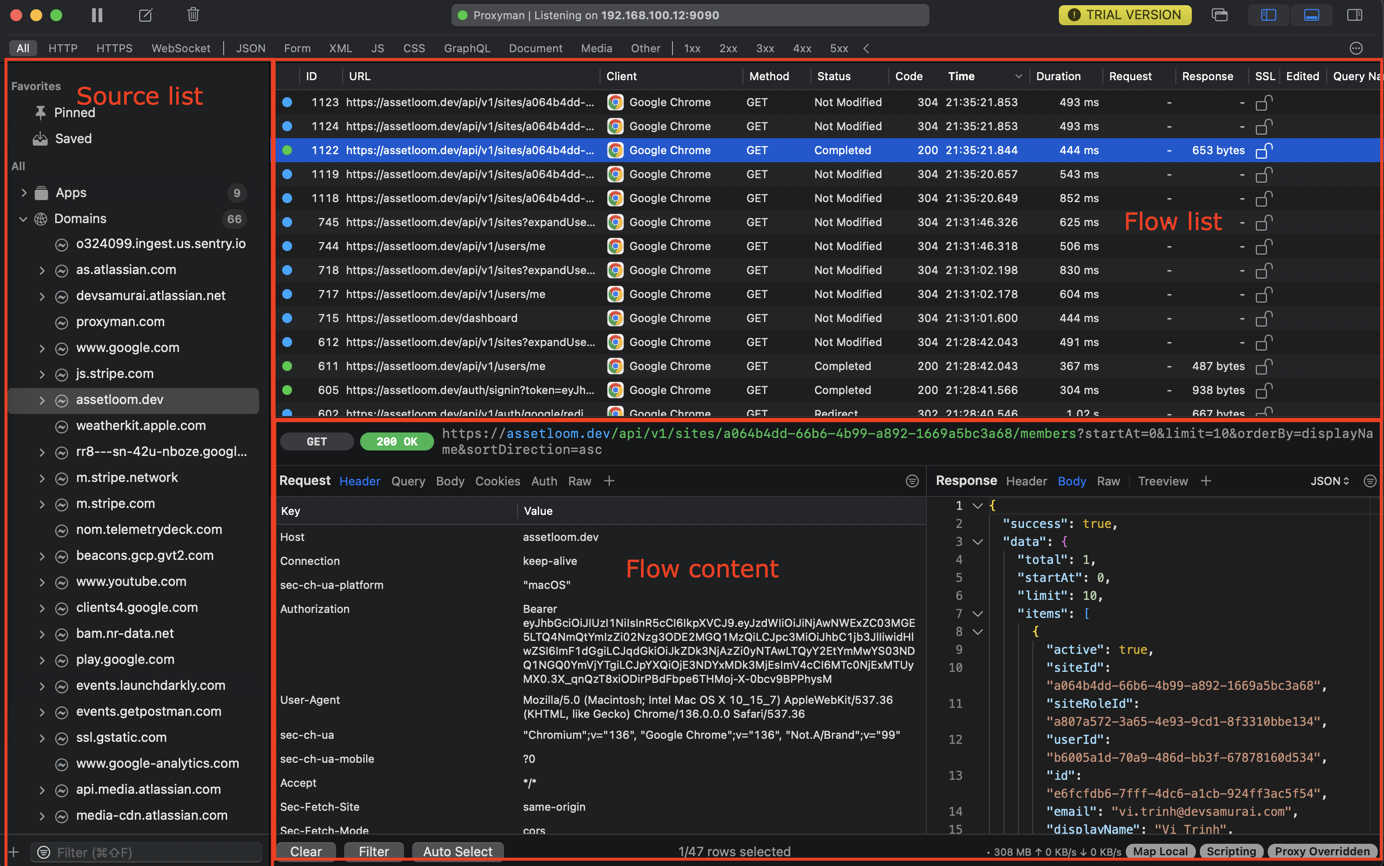Image resolution: width=1384 pixels, height=866 pixels.
Task: Click the Proxy Overridden status button
Action: (1322, 852)
